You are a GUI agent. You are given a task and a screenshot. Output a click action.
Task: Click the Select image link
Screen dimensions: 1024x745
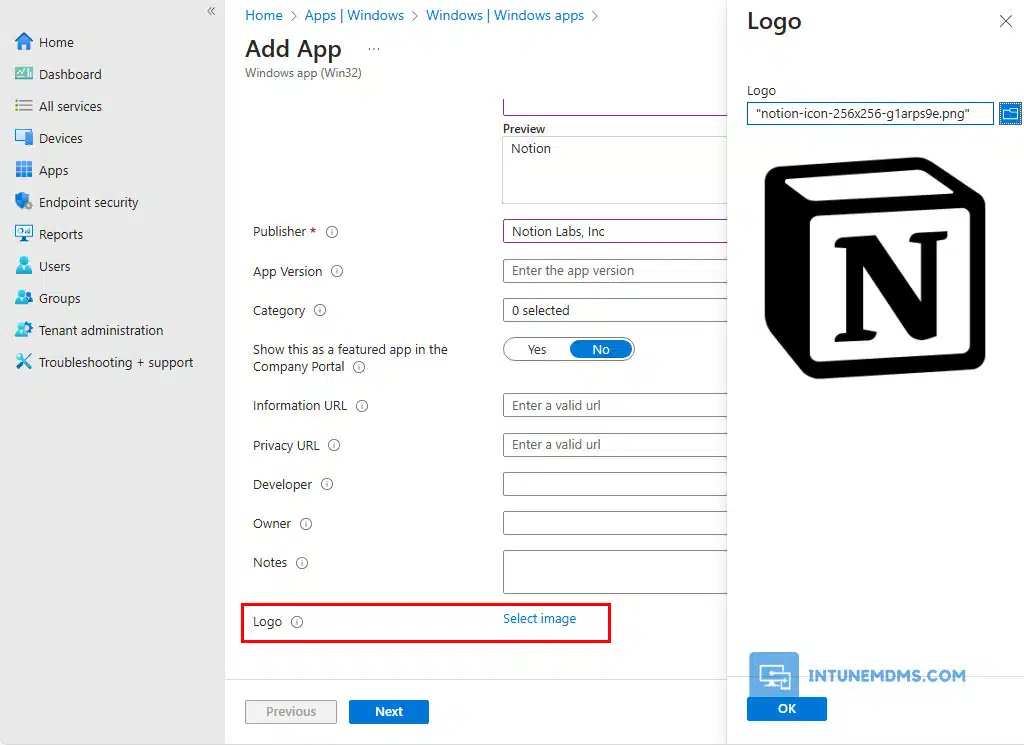tap(539, 619)
